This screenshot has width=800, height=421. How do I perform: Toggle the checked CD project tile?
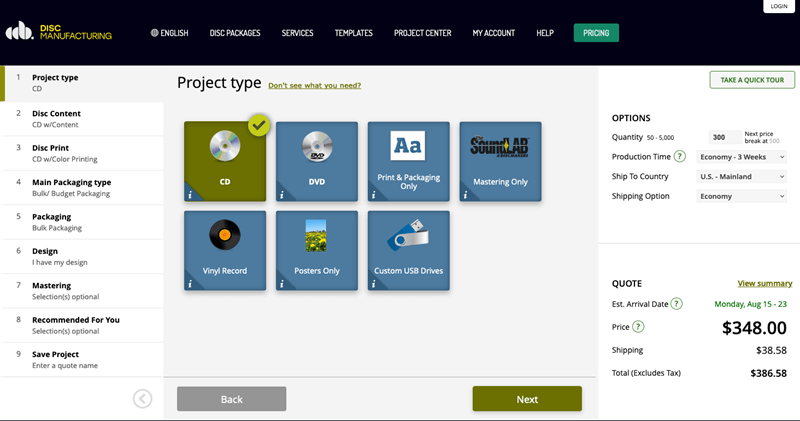pos(225,161)
